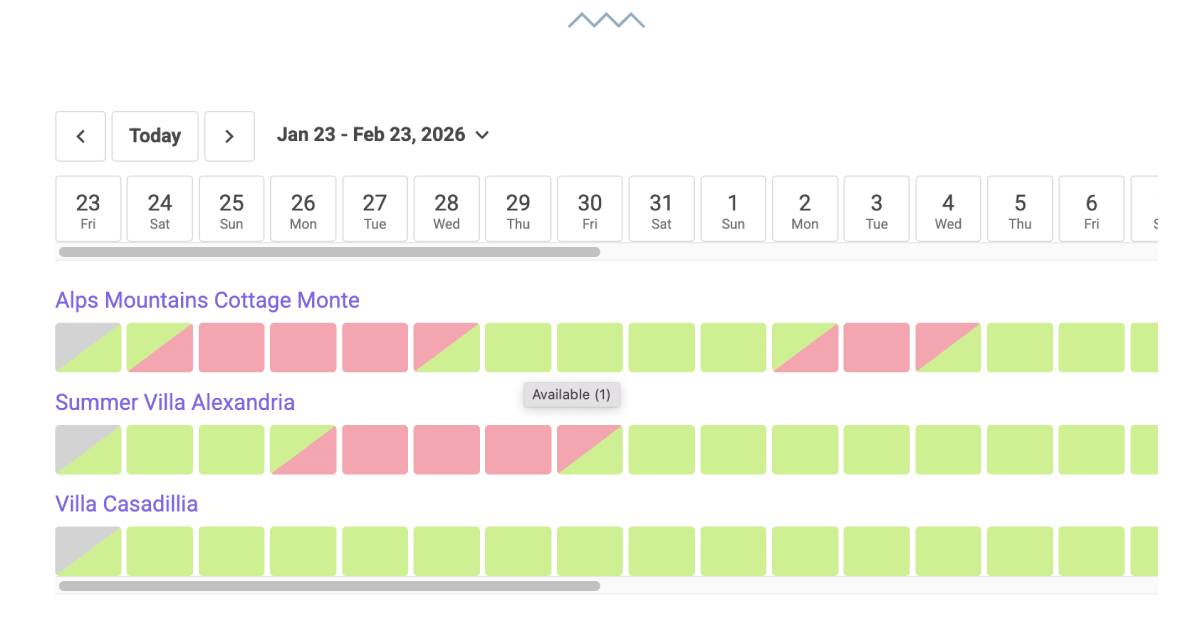
Task: Click the left arrow to view previous dates
Action: 80,136
